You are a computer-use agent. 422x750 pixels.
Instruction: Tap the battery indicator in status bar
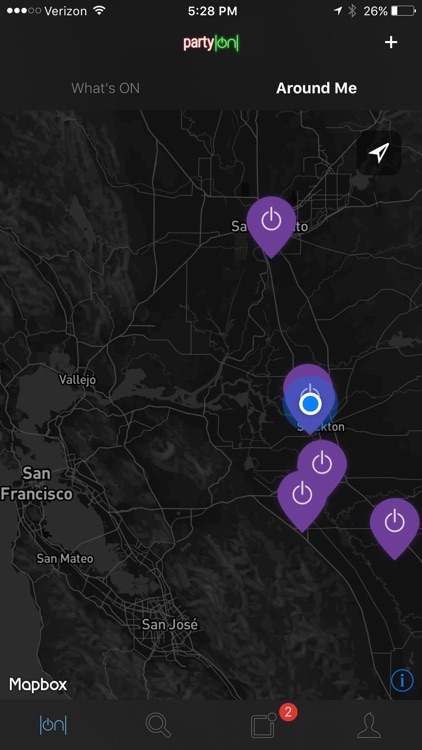click(x=402, y=11)
